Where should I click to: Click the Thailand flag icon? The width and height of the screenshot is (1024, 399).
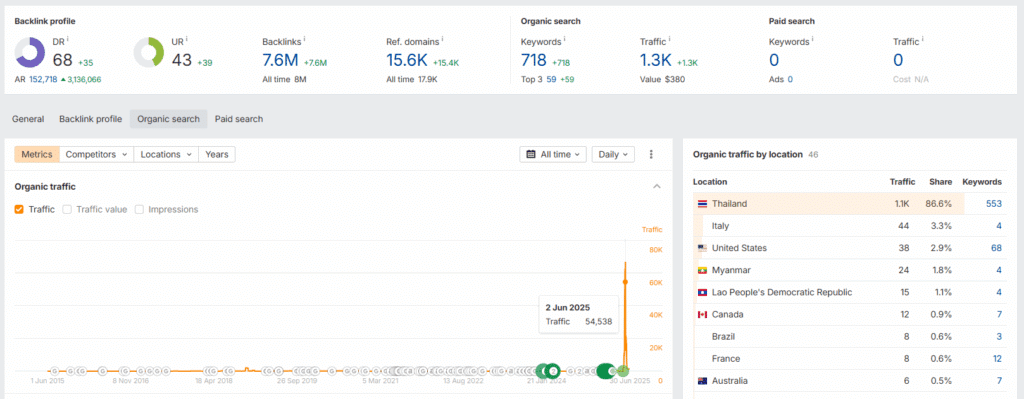(x=702, y=204)
